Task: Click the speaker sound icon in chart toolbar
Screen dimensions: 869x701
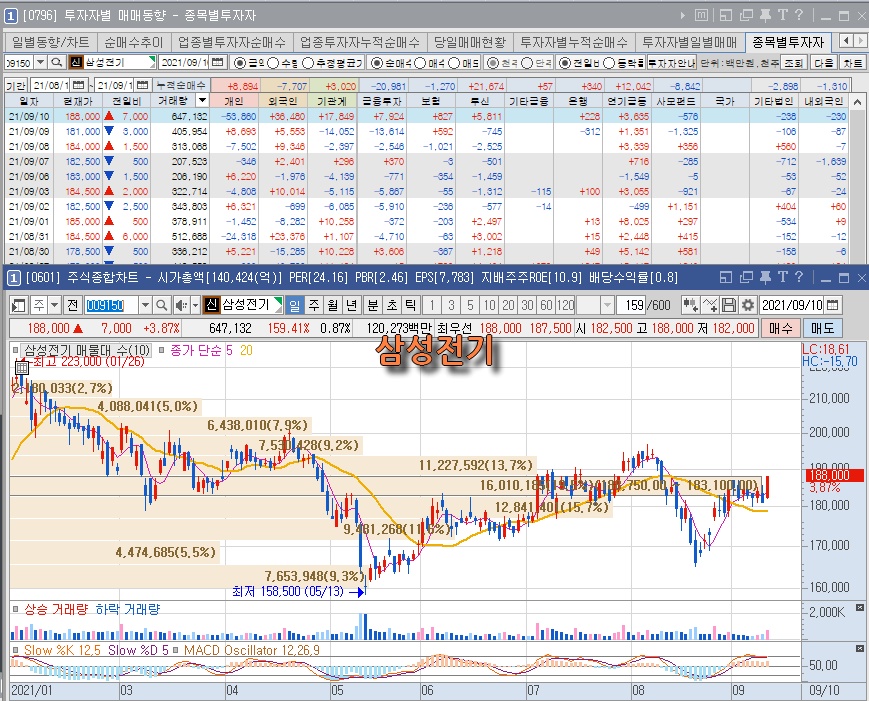Action: coord(182,305)
